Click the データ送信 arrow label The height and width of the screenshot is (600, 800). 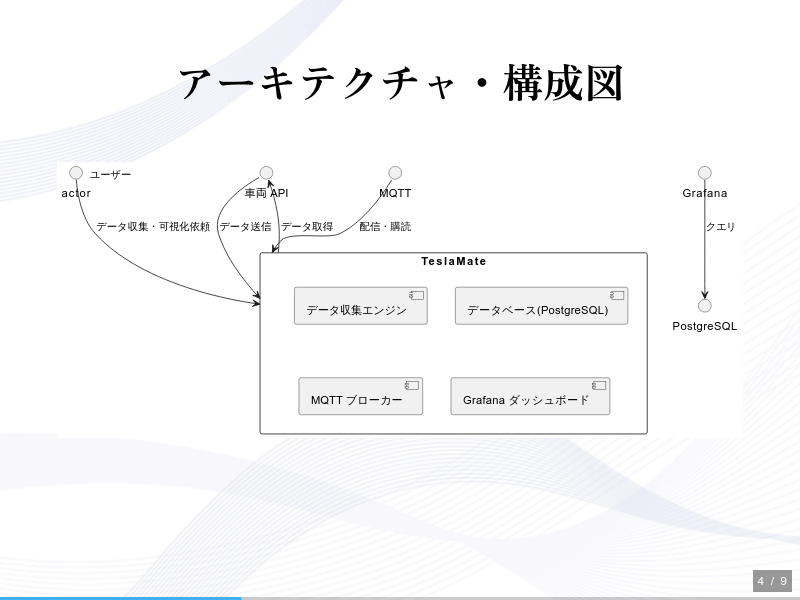tap(245, 227)
